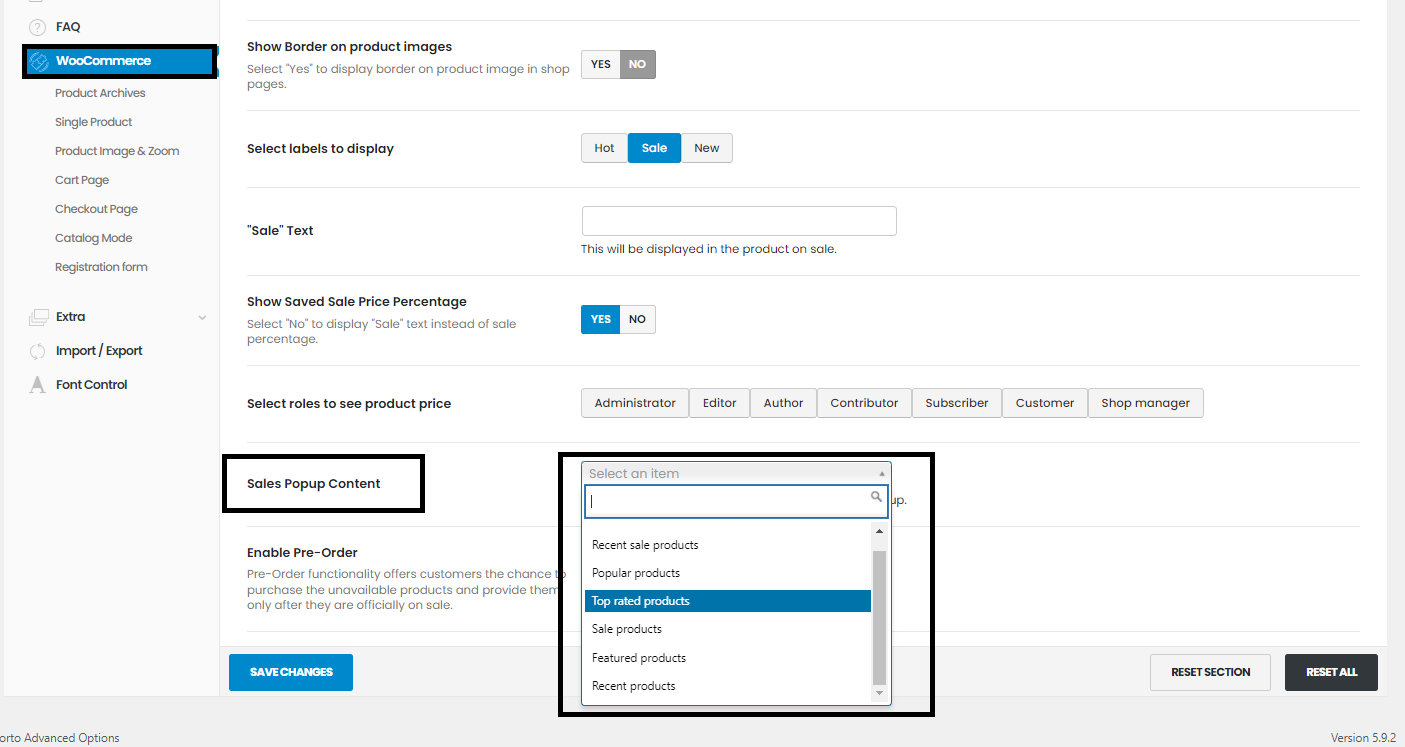Image resolution: width=1405 pixels, height=747 pixels.
Task: Open Product Archives submenu
Action: pos(100,93)
